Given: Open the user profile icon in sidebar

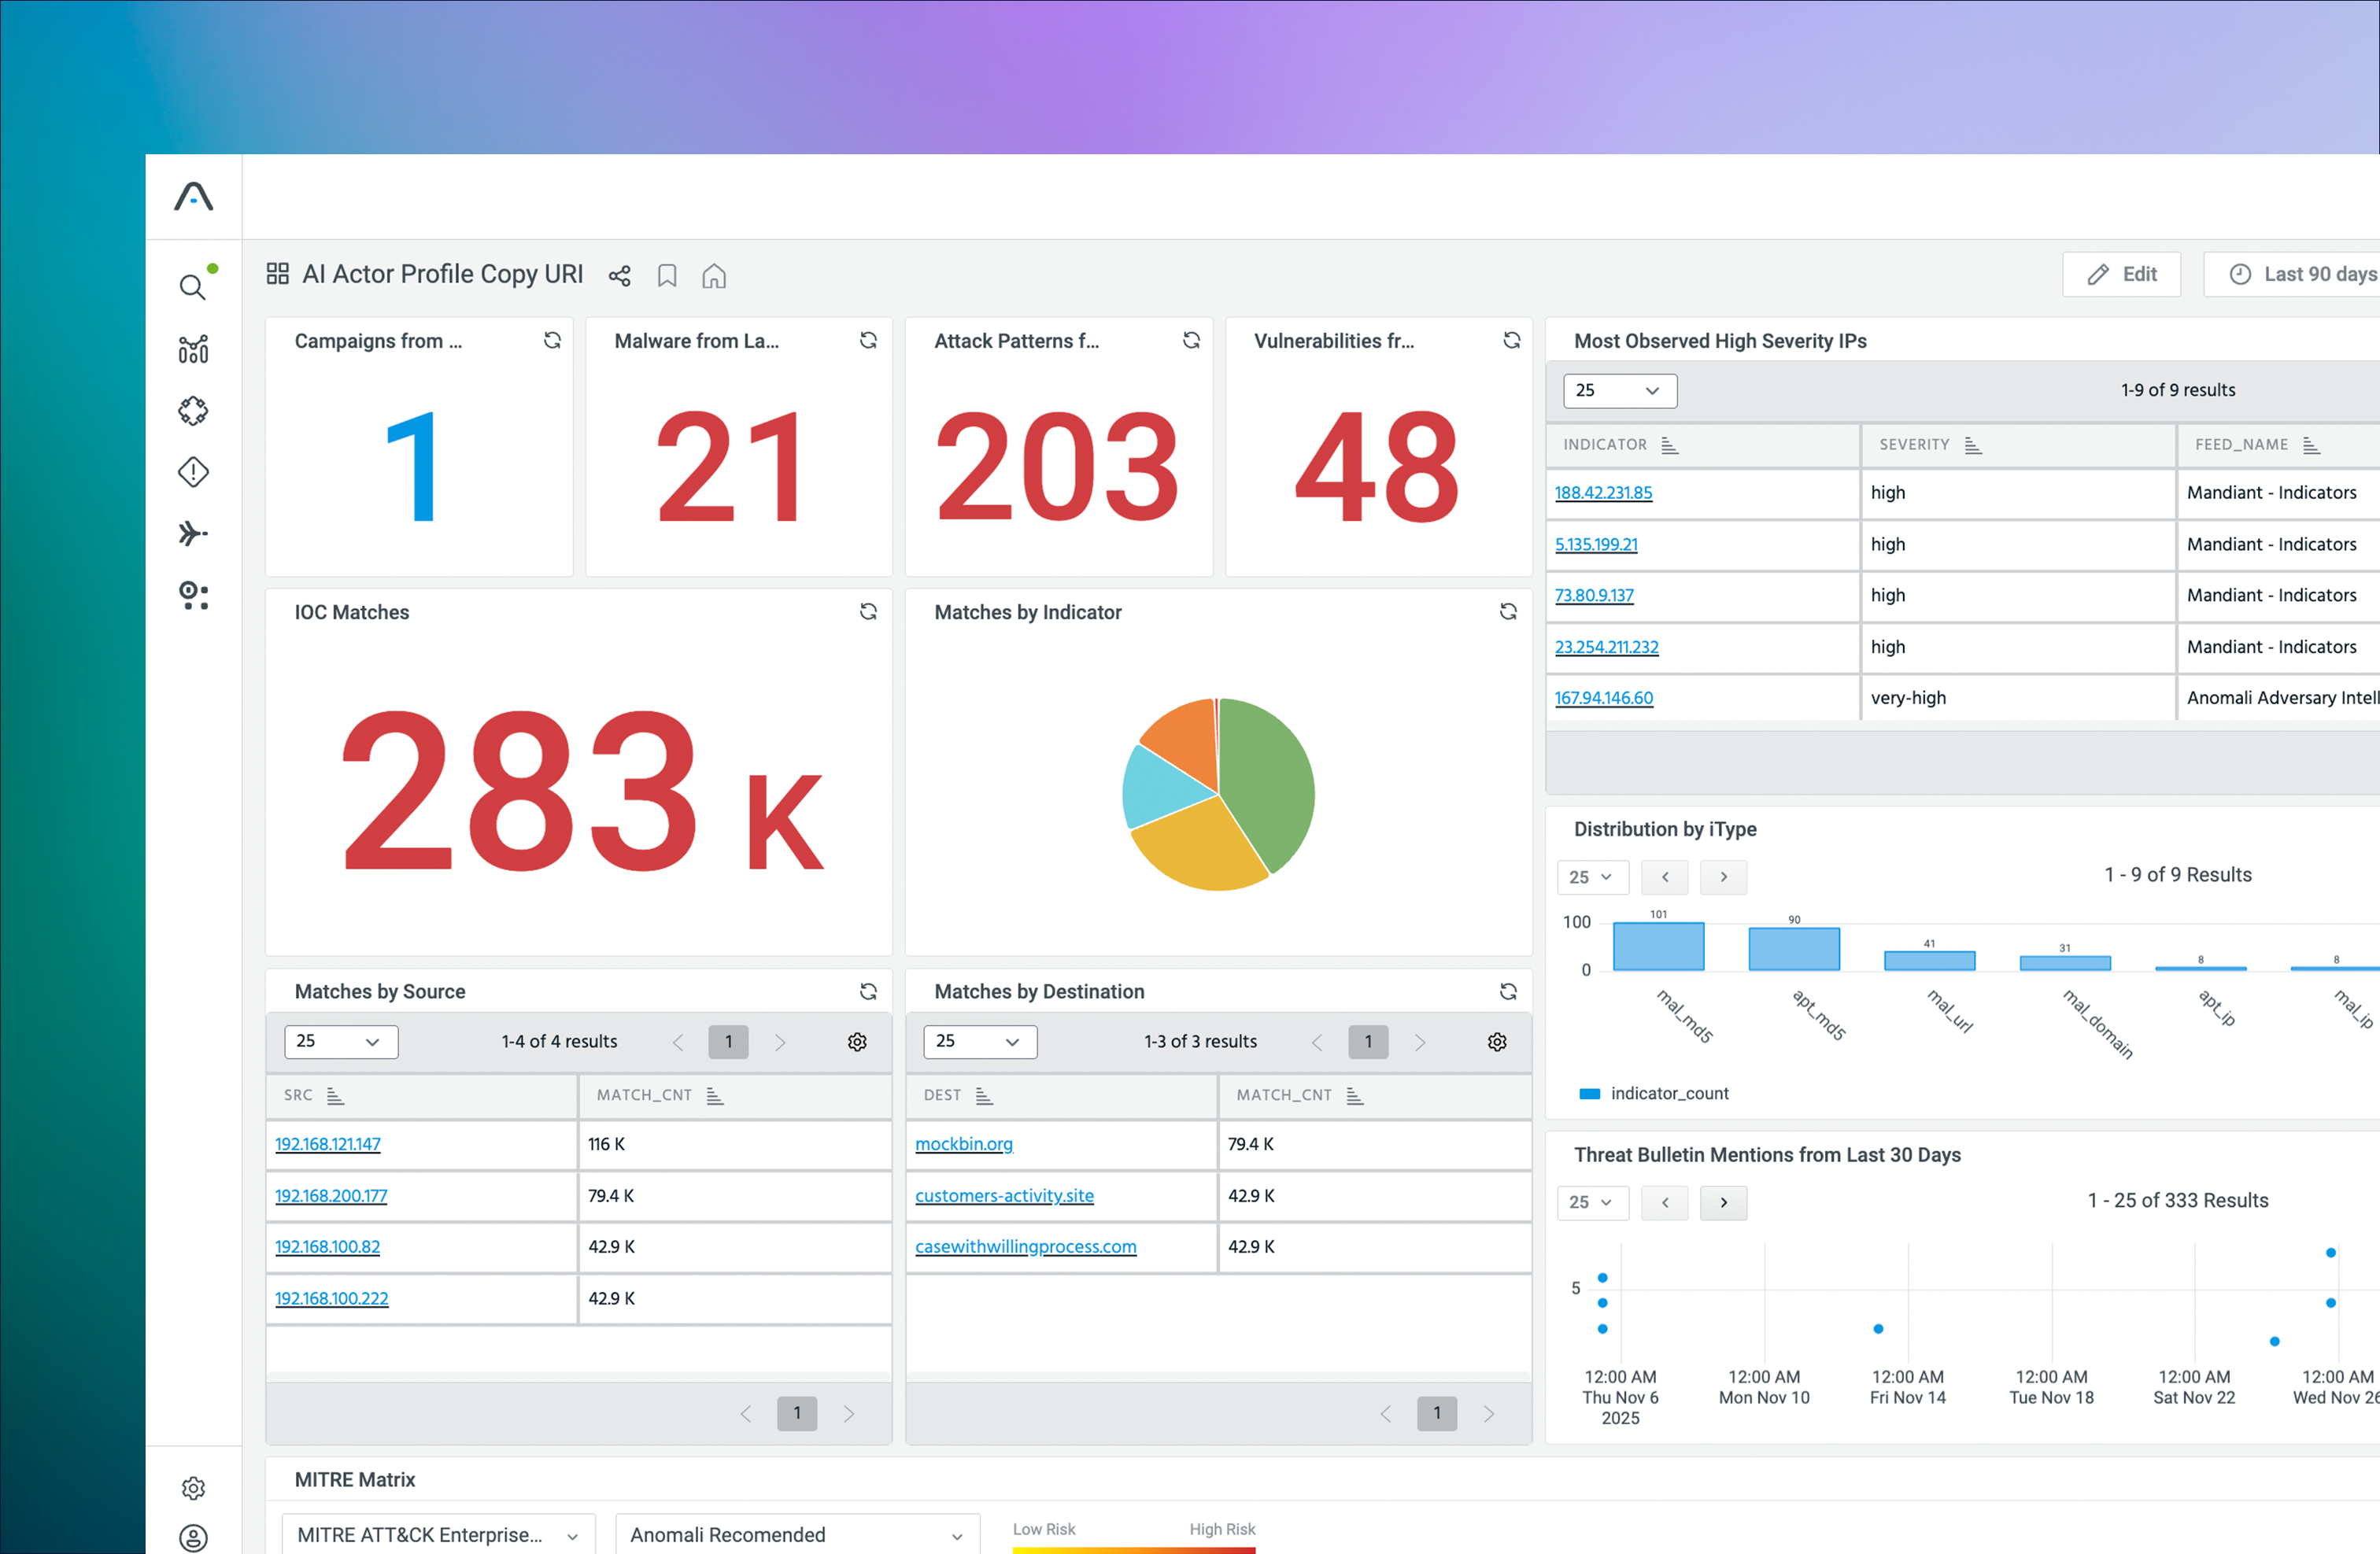Looking at the screenshot, I should (193, 1537).
